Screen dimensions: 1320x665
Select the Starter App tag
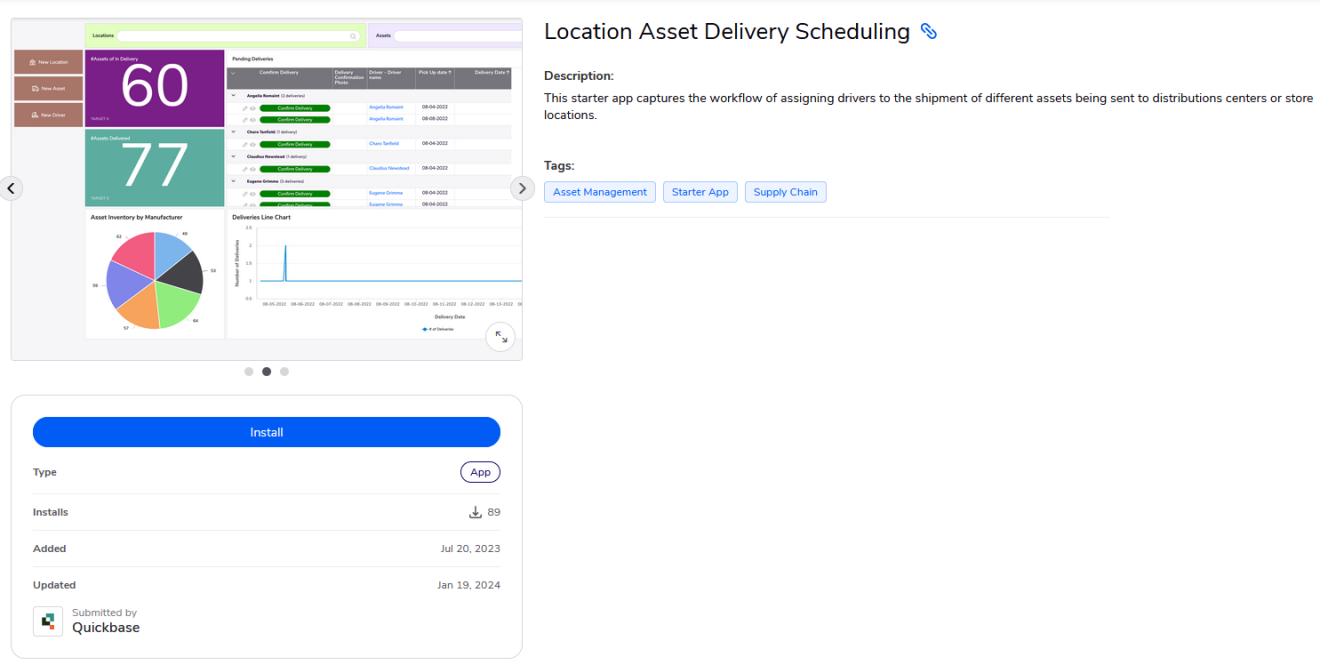pyautogui.click(x=700, y=191)
